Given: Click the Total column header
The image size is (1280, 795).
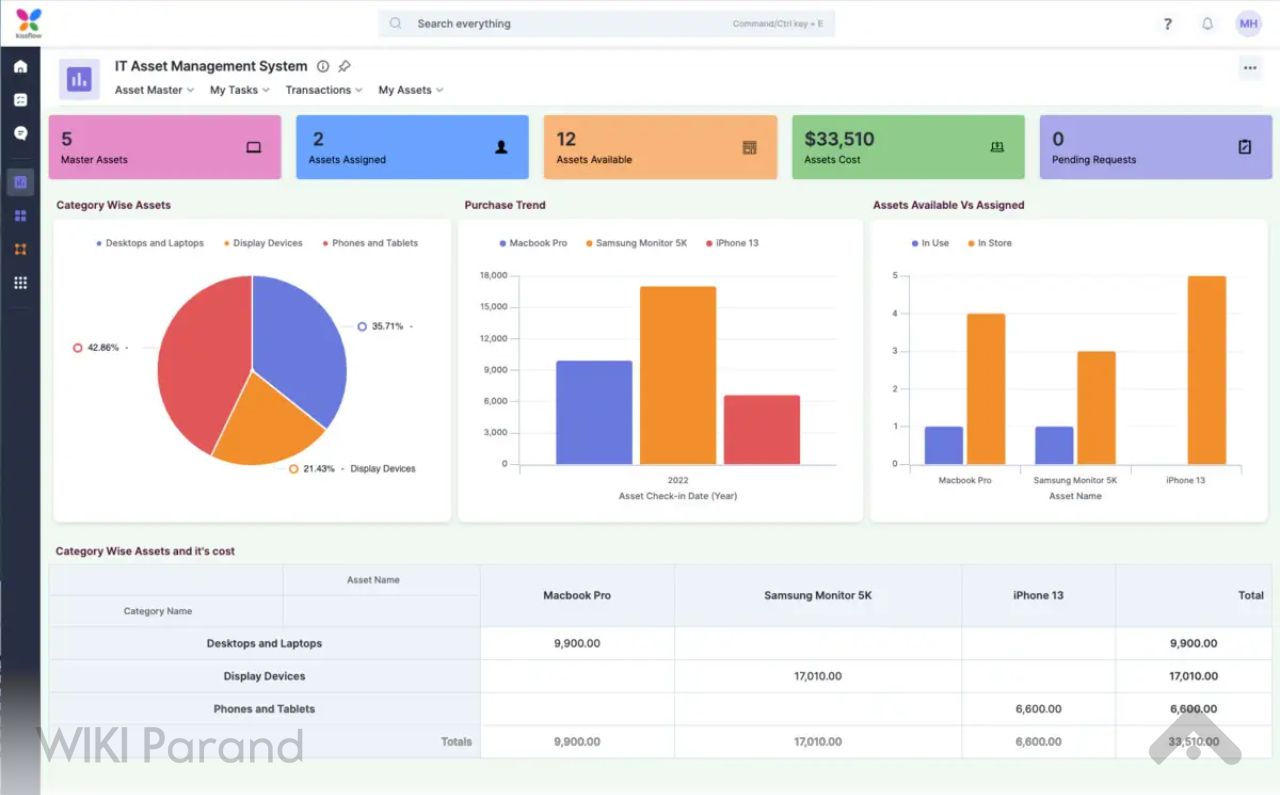Looking at the screenshot, I should pos(1194,595).
